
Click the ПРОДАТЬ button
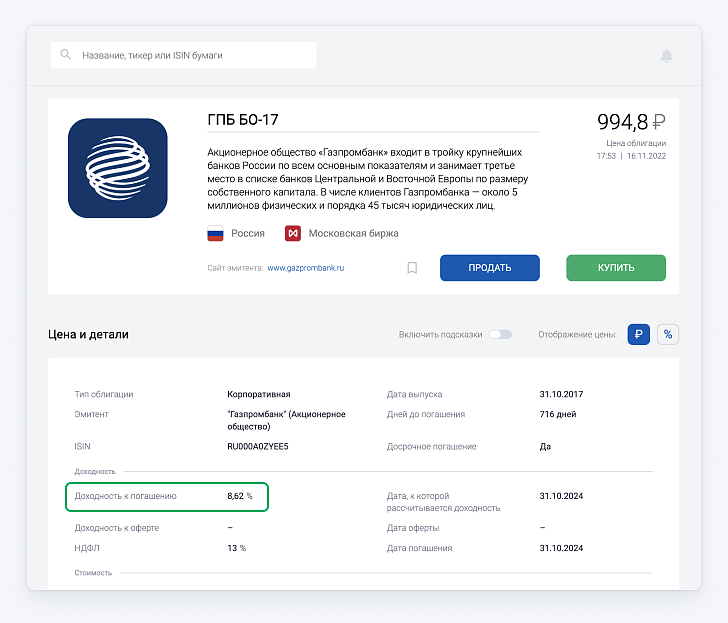(x=490, y=268)
